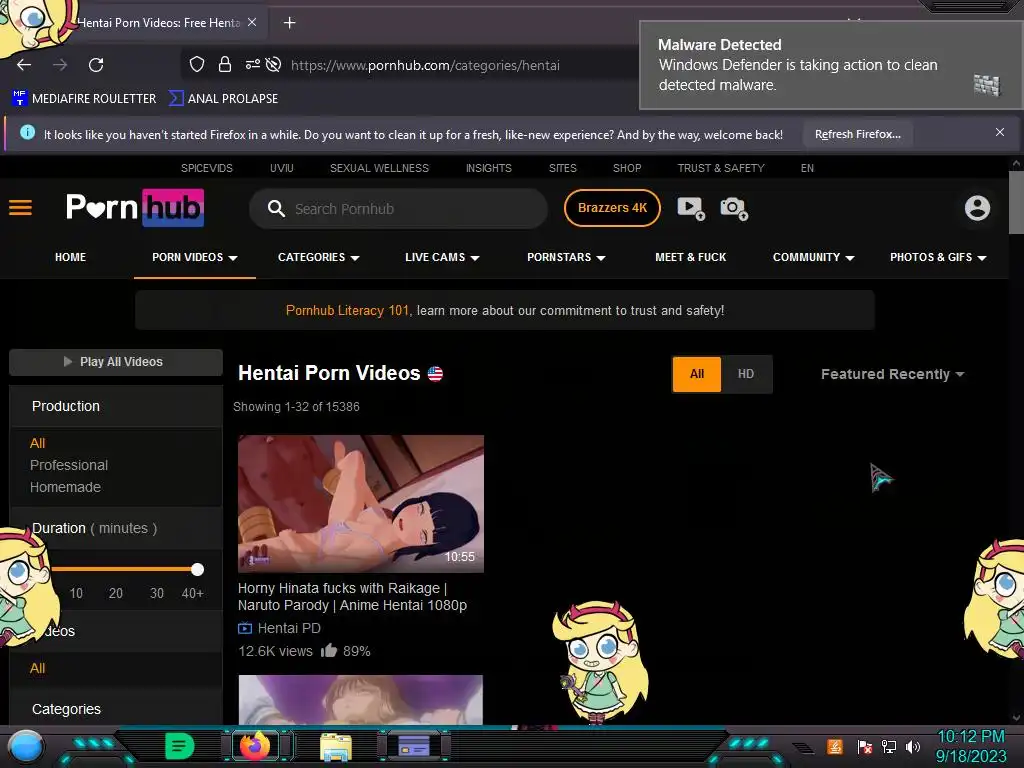Open the EN language selector
Screen dimensions: 1024x768
(807, 168)
